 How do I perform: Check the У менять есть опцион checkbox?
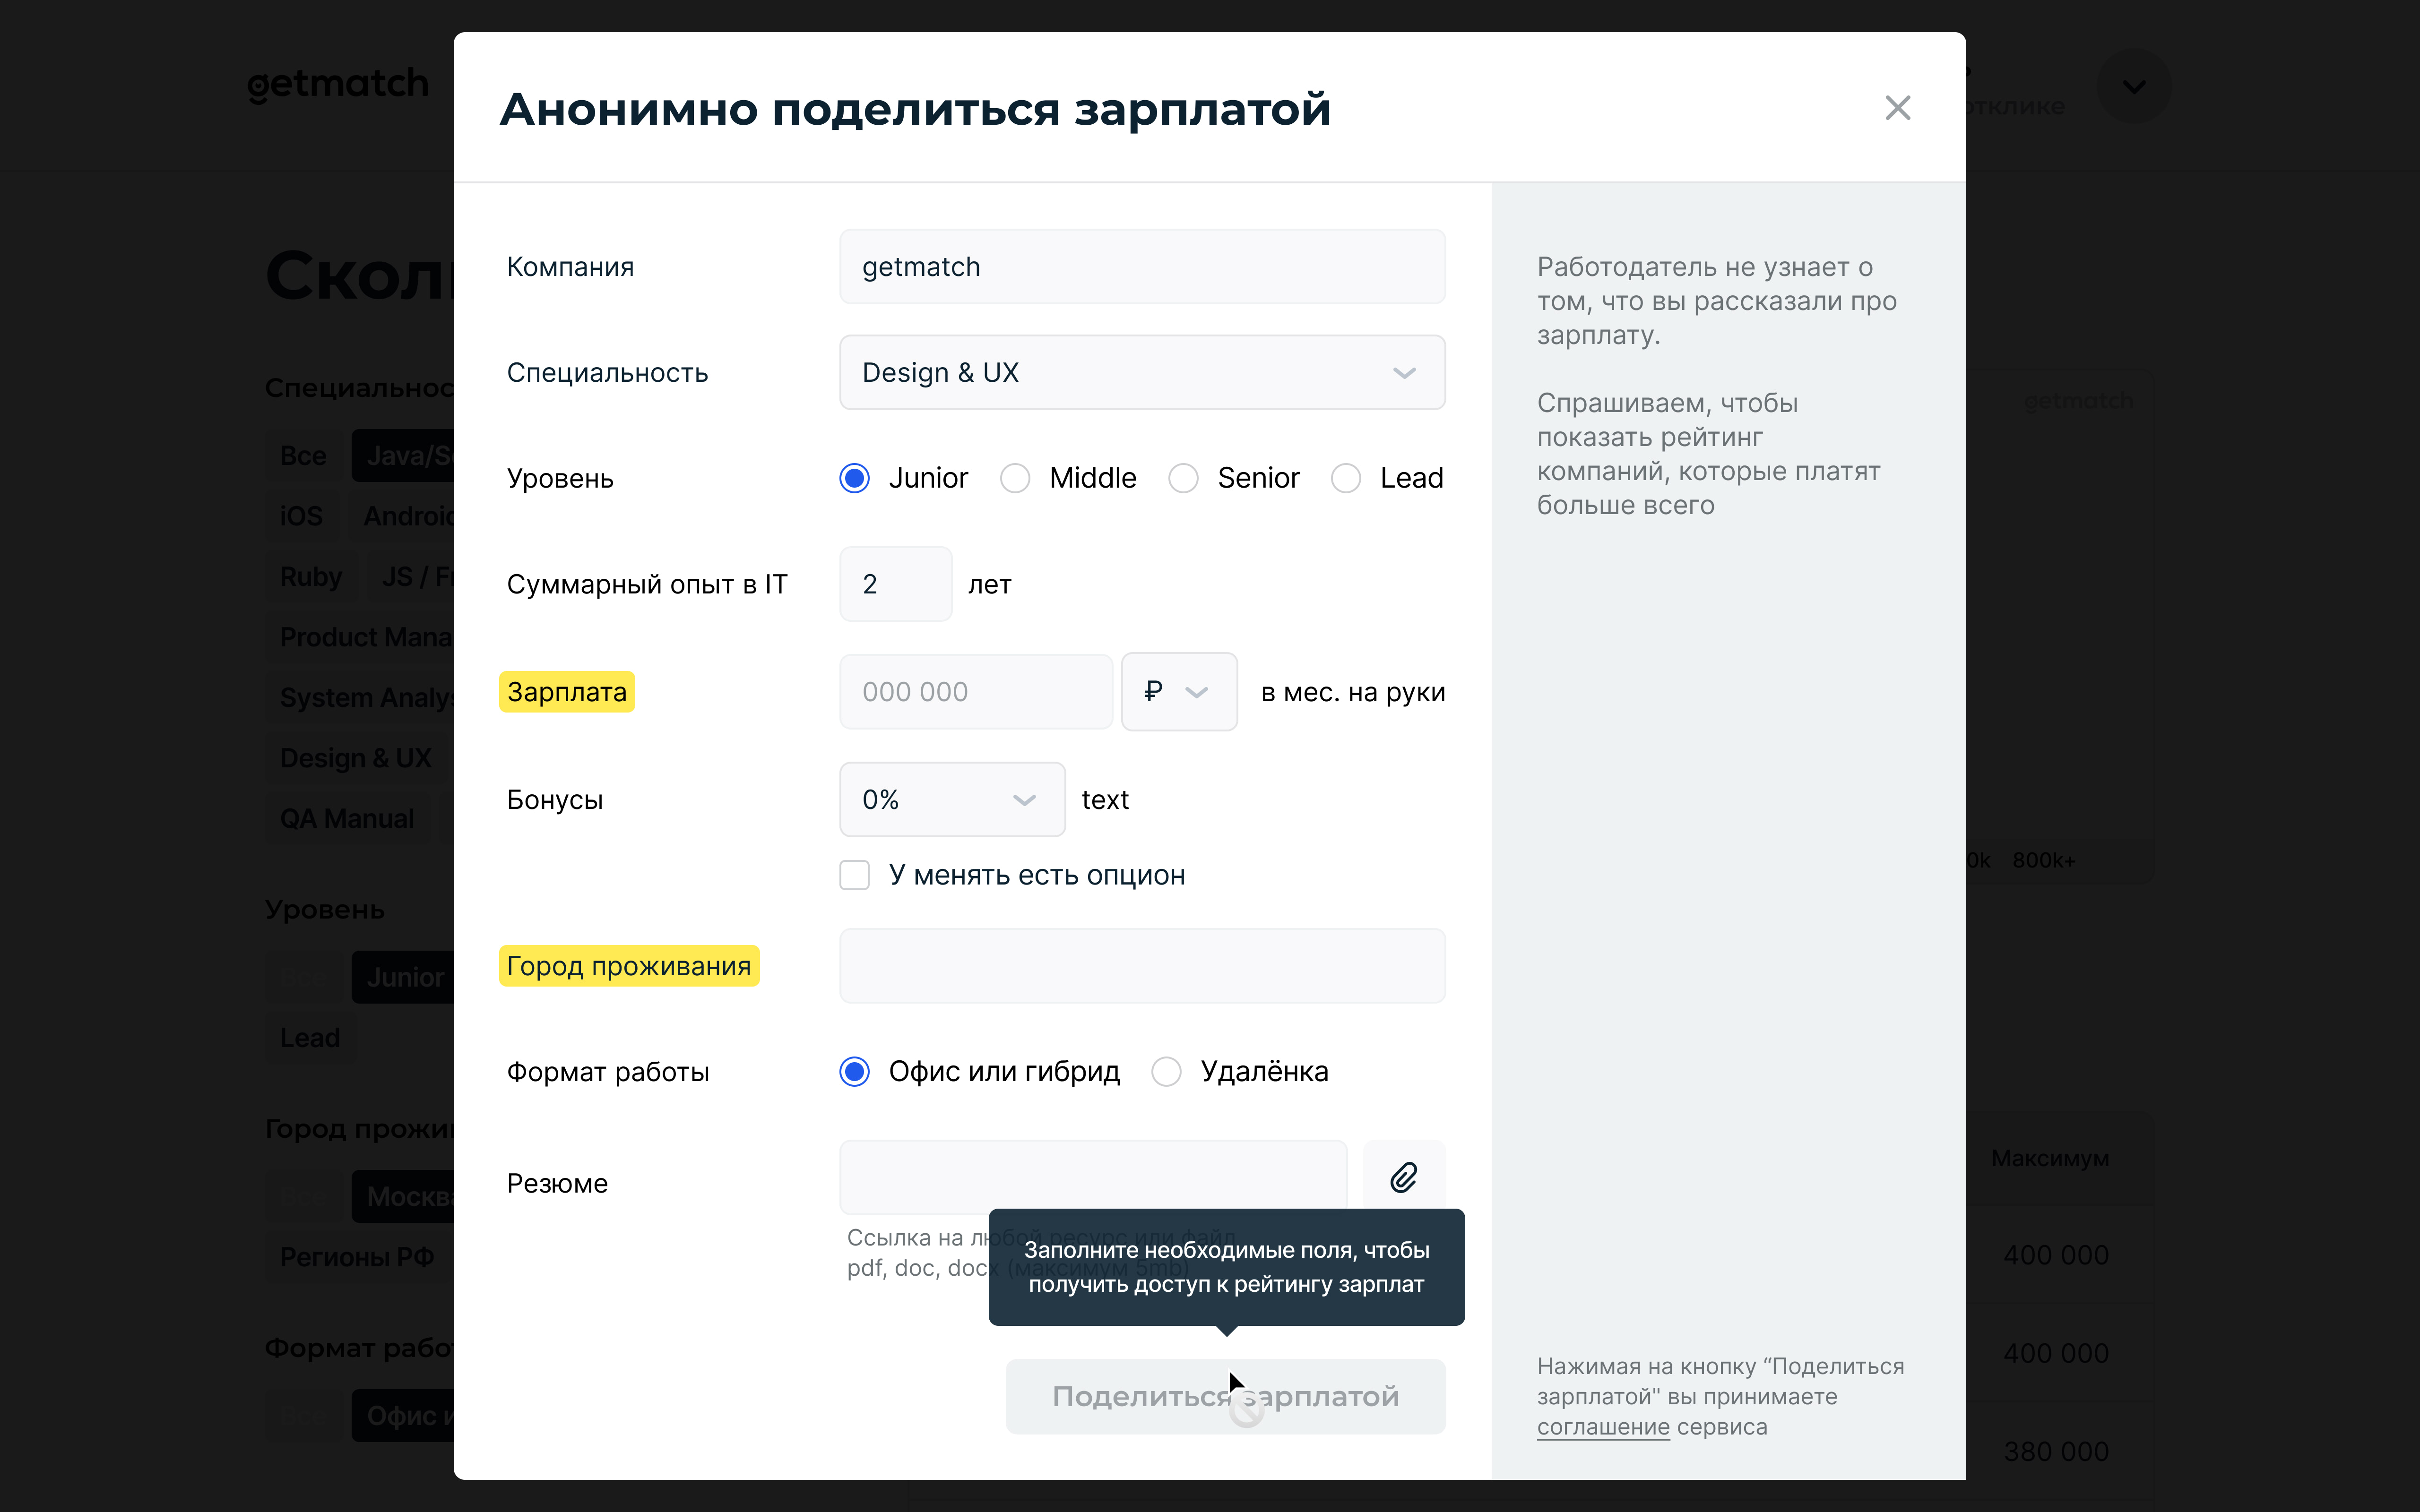[855, 875]
